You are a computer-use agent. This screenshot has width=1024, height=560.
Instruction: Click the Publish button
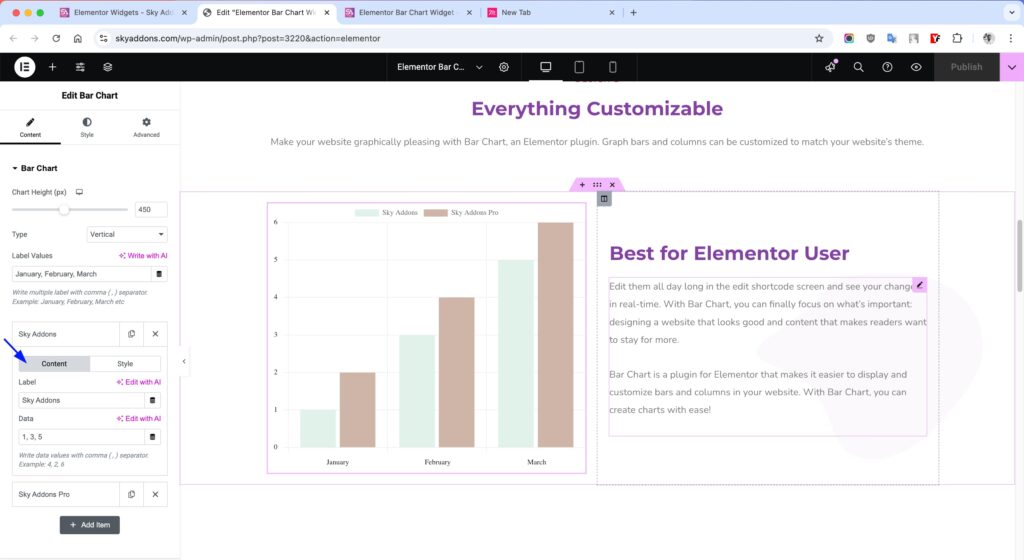pos(966,67)
